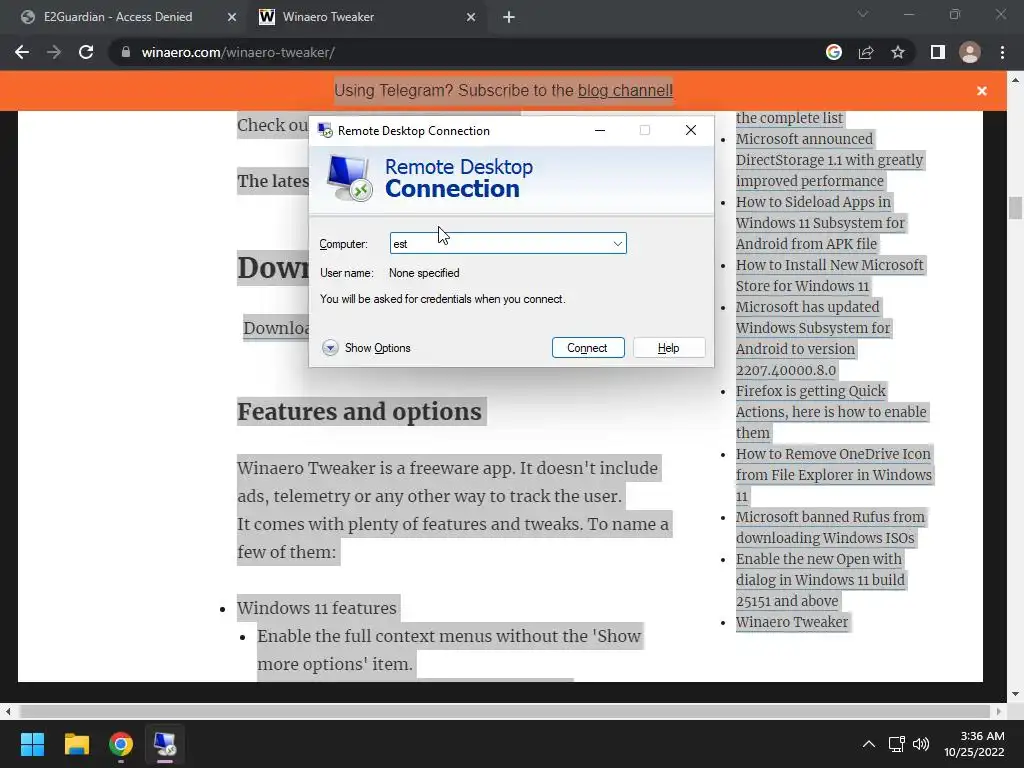
Task: Click Remote Desktop taskbar icon
Action: [x=165, y=744]
